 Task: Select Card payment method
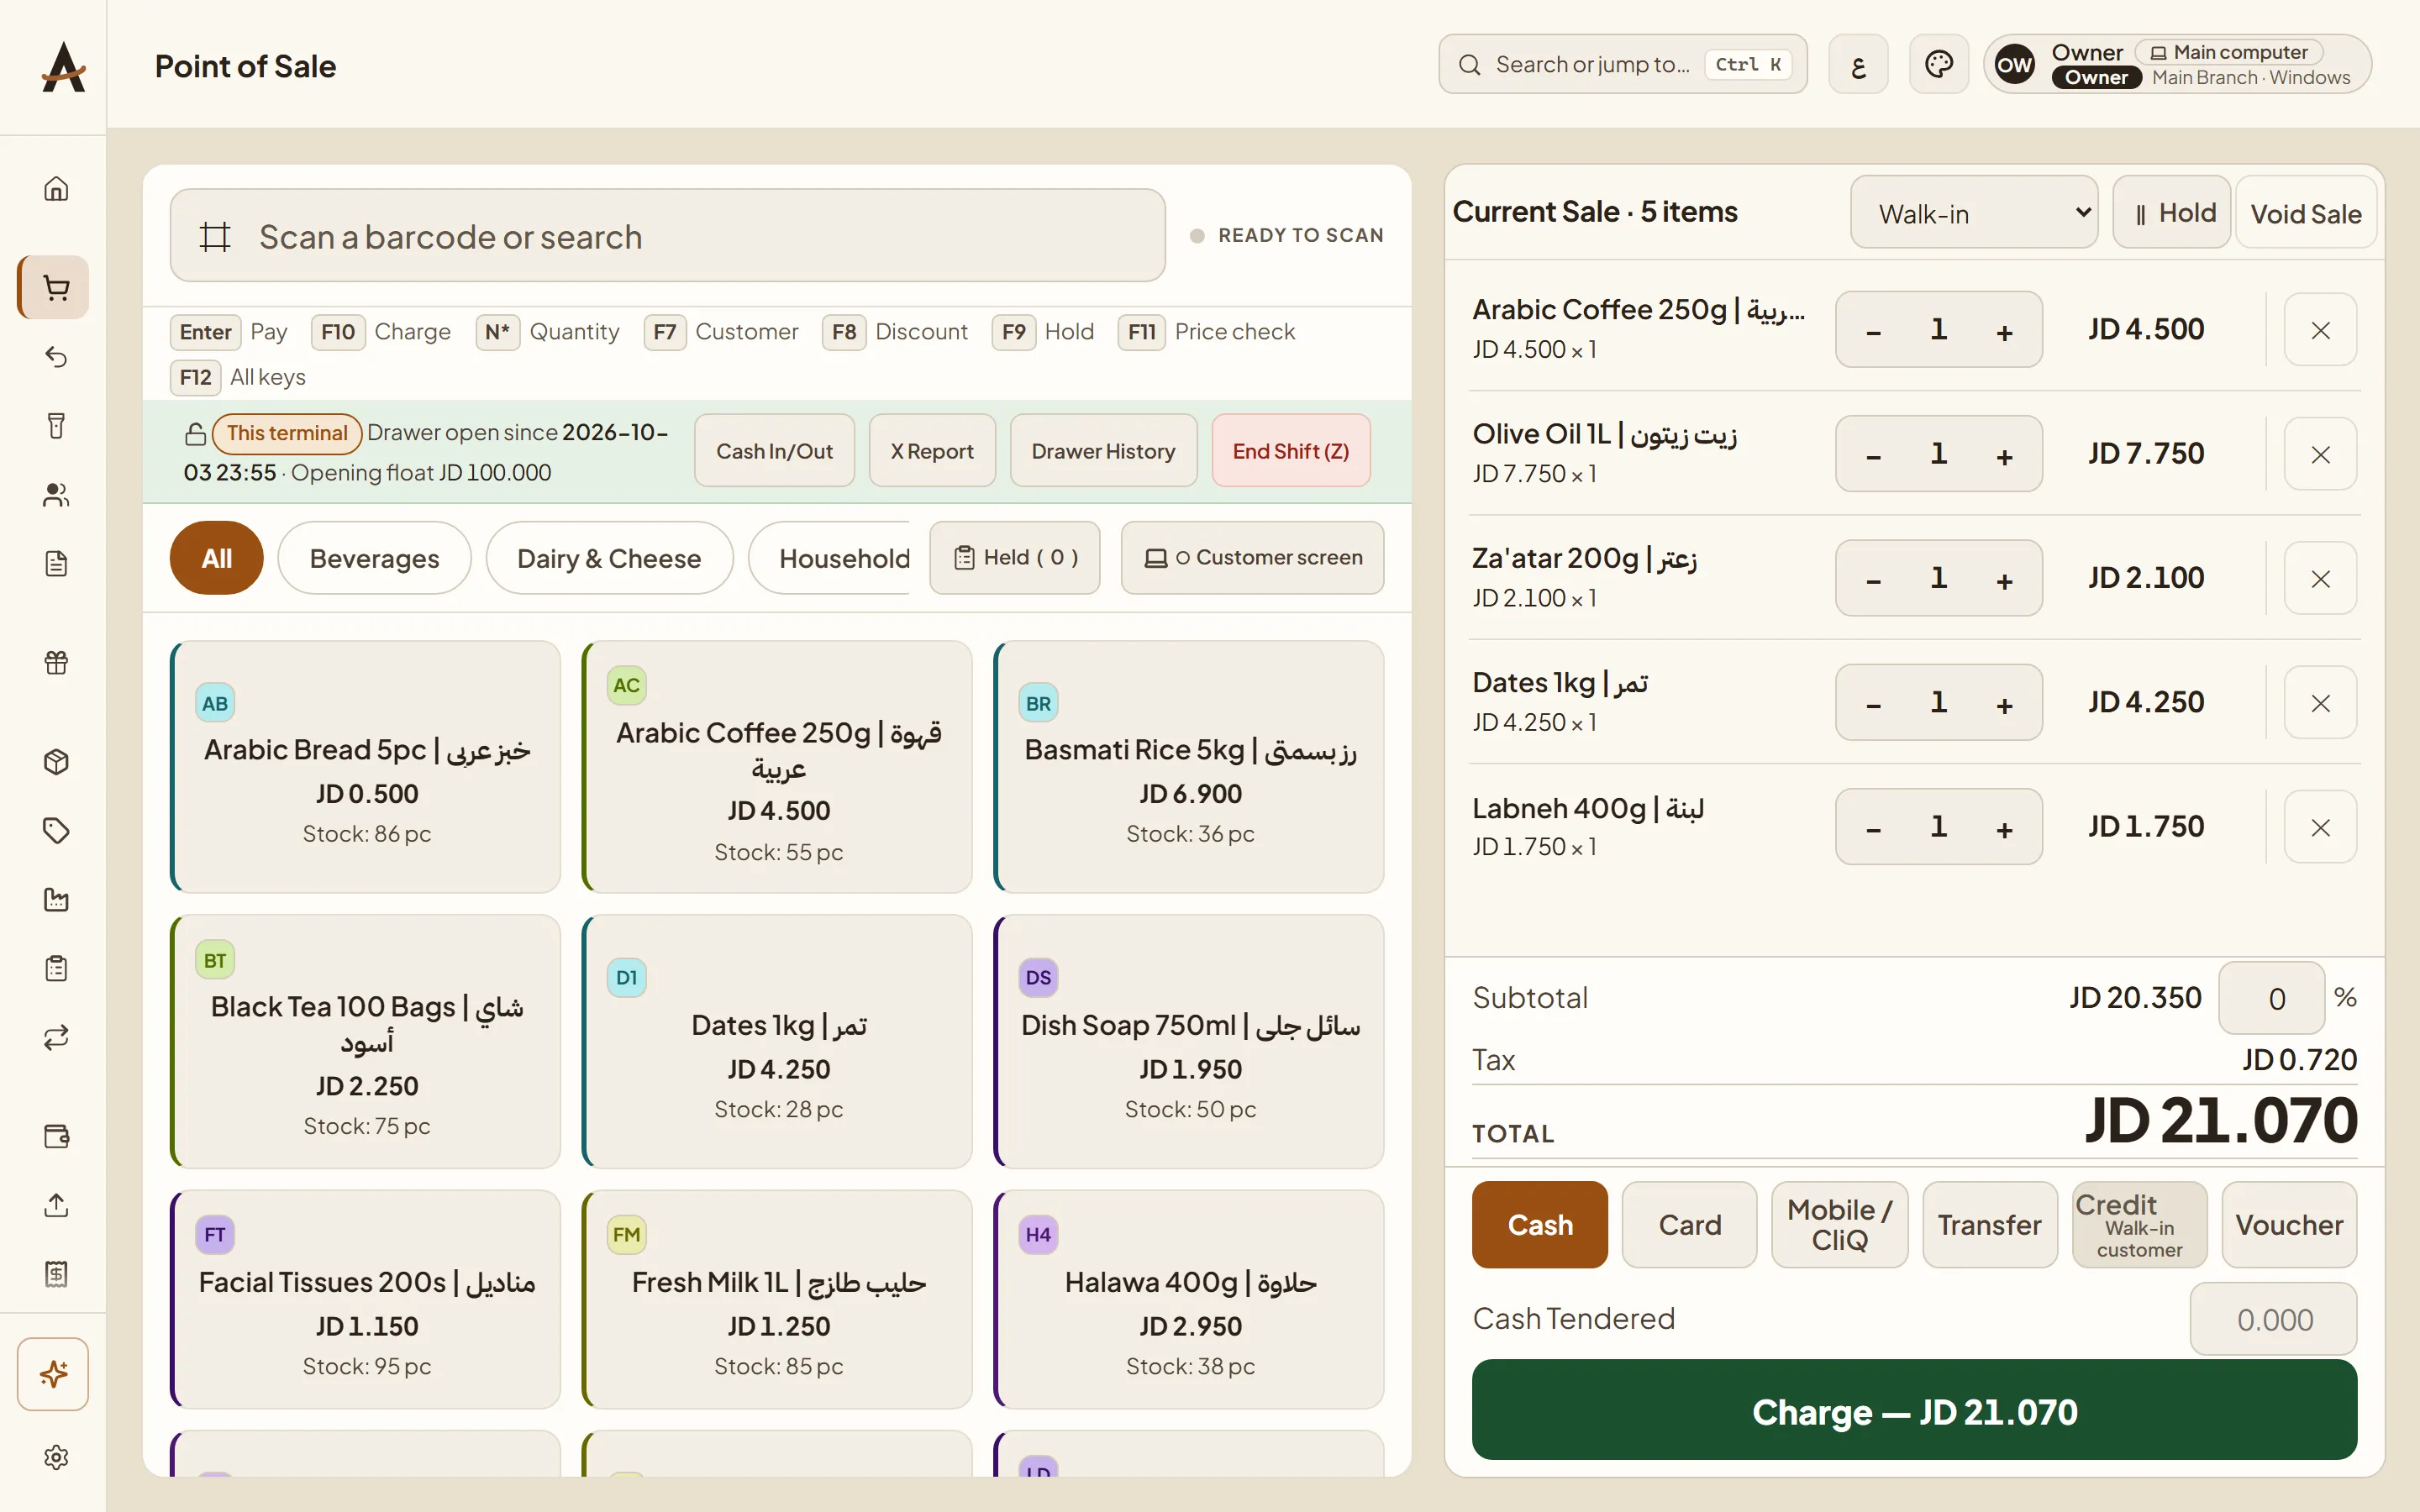1689,1224
